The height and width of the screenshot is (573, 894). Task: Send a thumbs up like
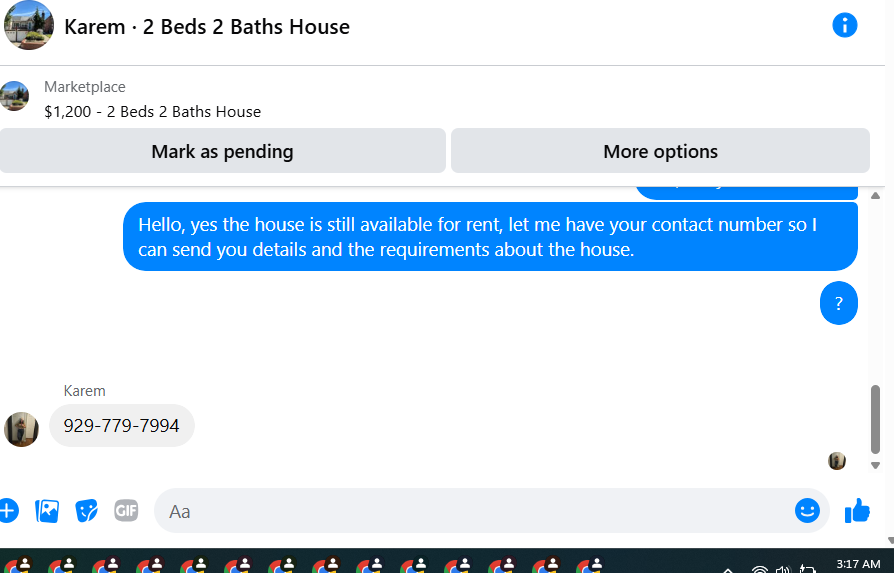(x=857, y=511)
